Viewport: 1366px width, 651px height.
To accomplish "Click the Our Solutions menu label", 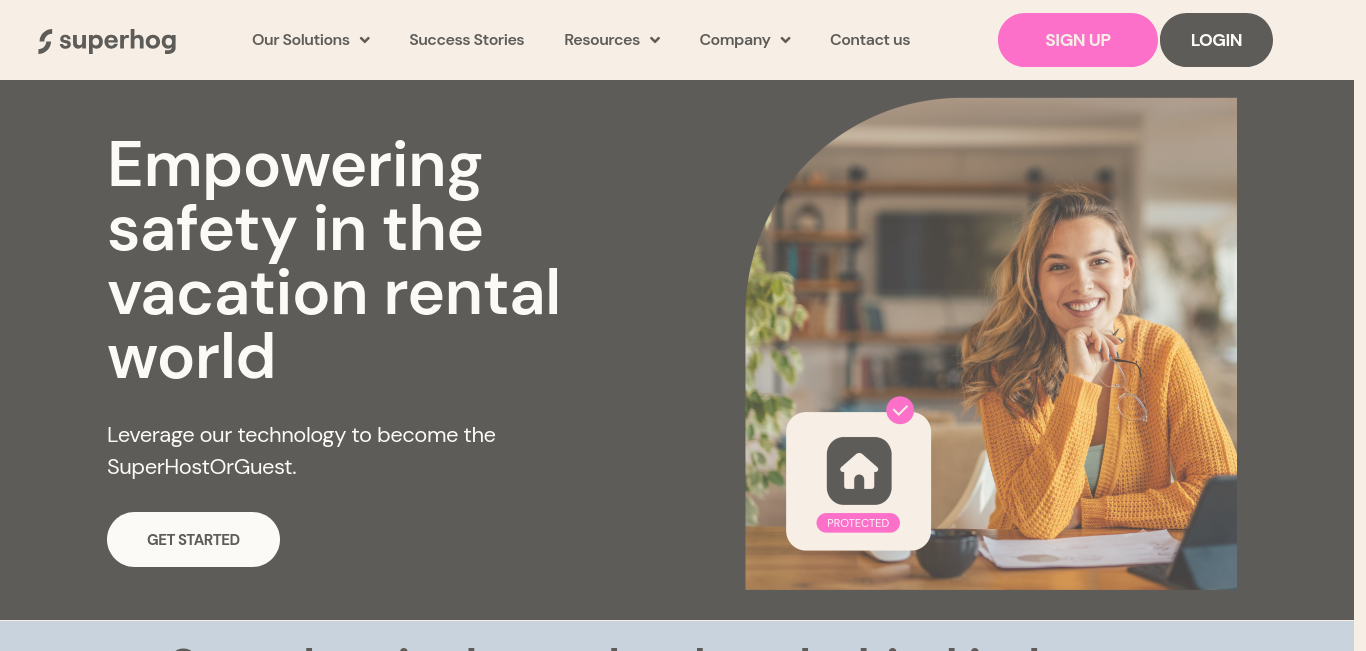I will pos(301,40).
